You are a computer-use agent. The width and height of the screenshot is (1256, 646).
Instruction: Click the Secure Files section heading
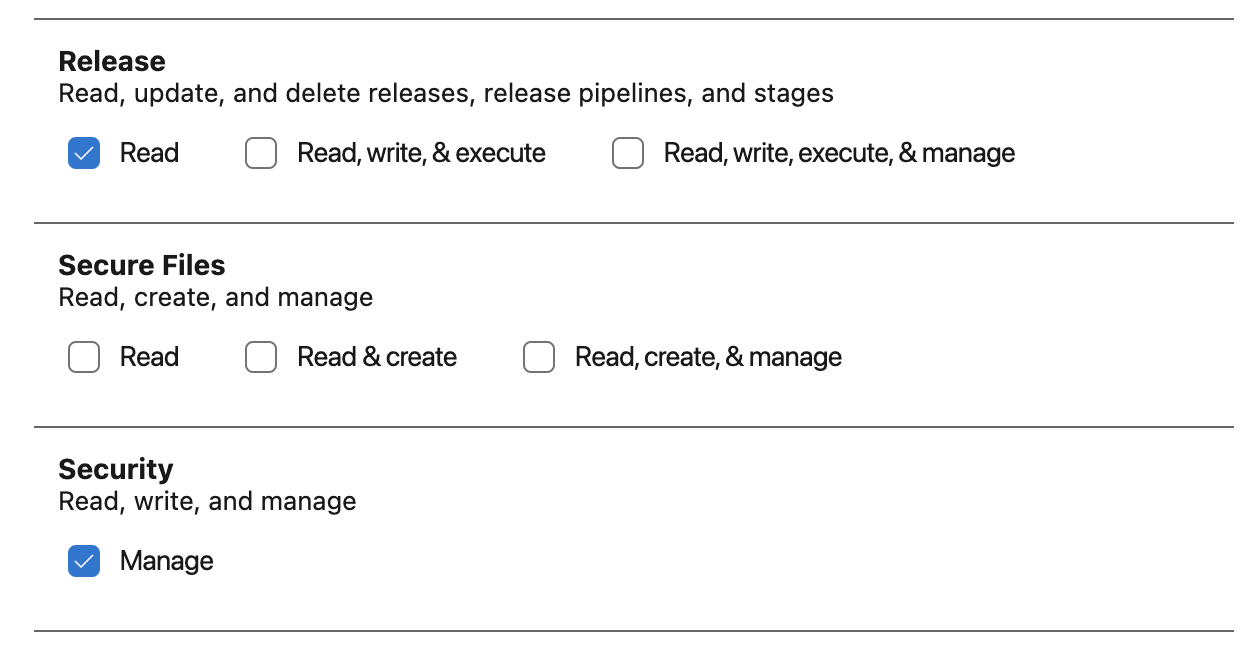tap(142, 265)
